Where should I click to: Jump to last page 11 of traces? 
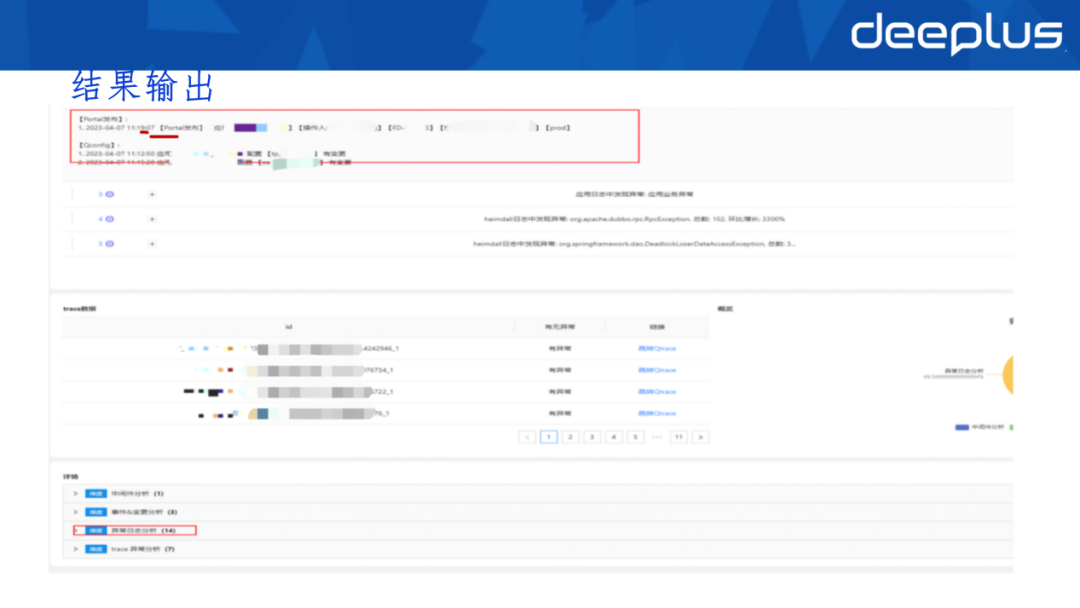[679, 437]
